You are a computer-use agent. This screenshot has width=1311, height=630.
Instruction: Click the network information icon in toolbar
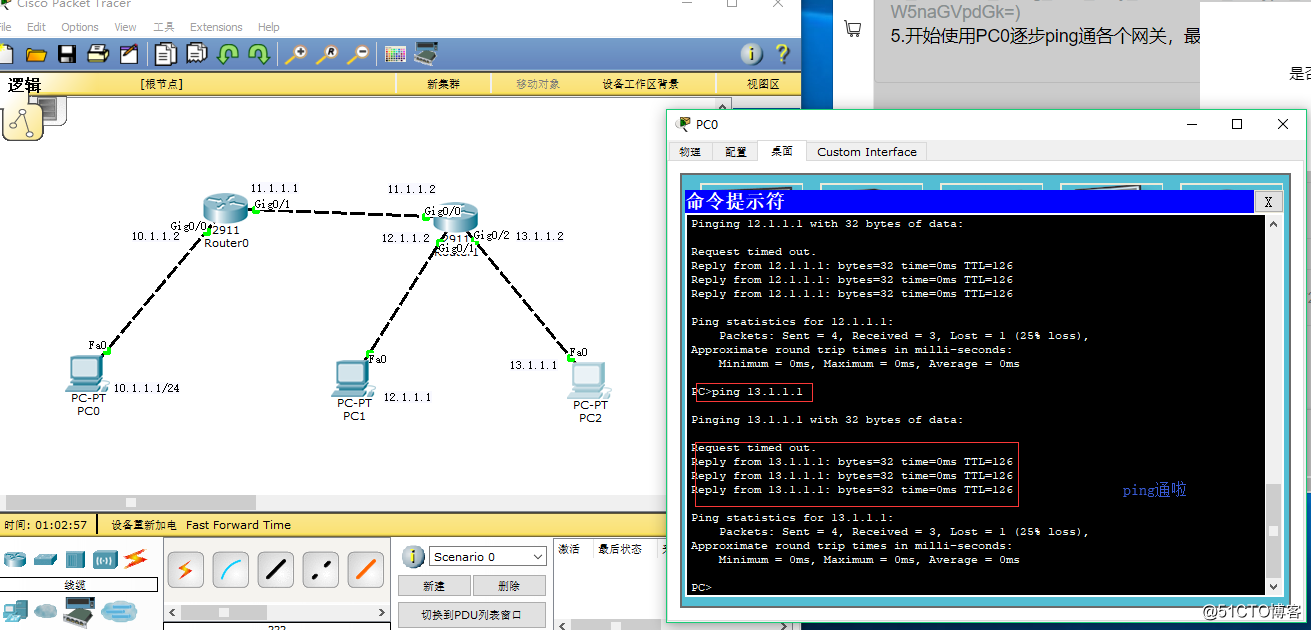751,54
